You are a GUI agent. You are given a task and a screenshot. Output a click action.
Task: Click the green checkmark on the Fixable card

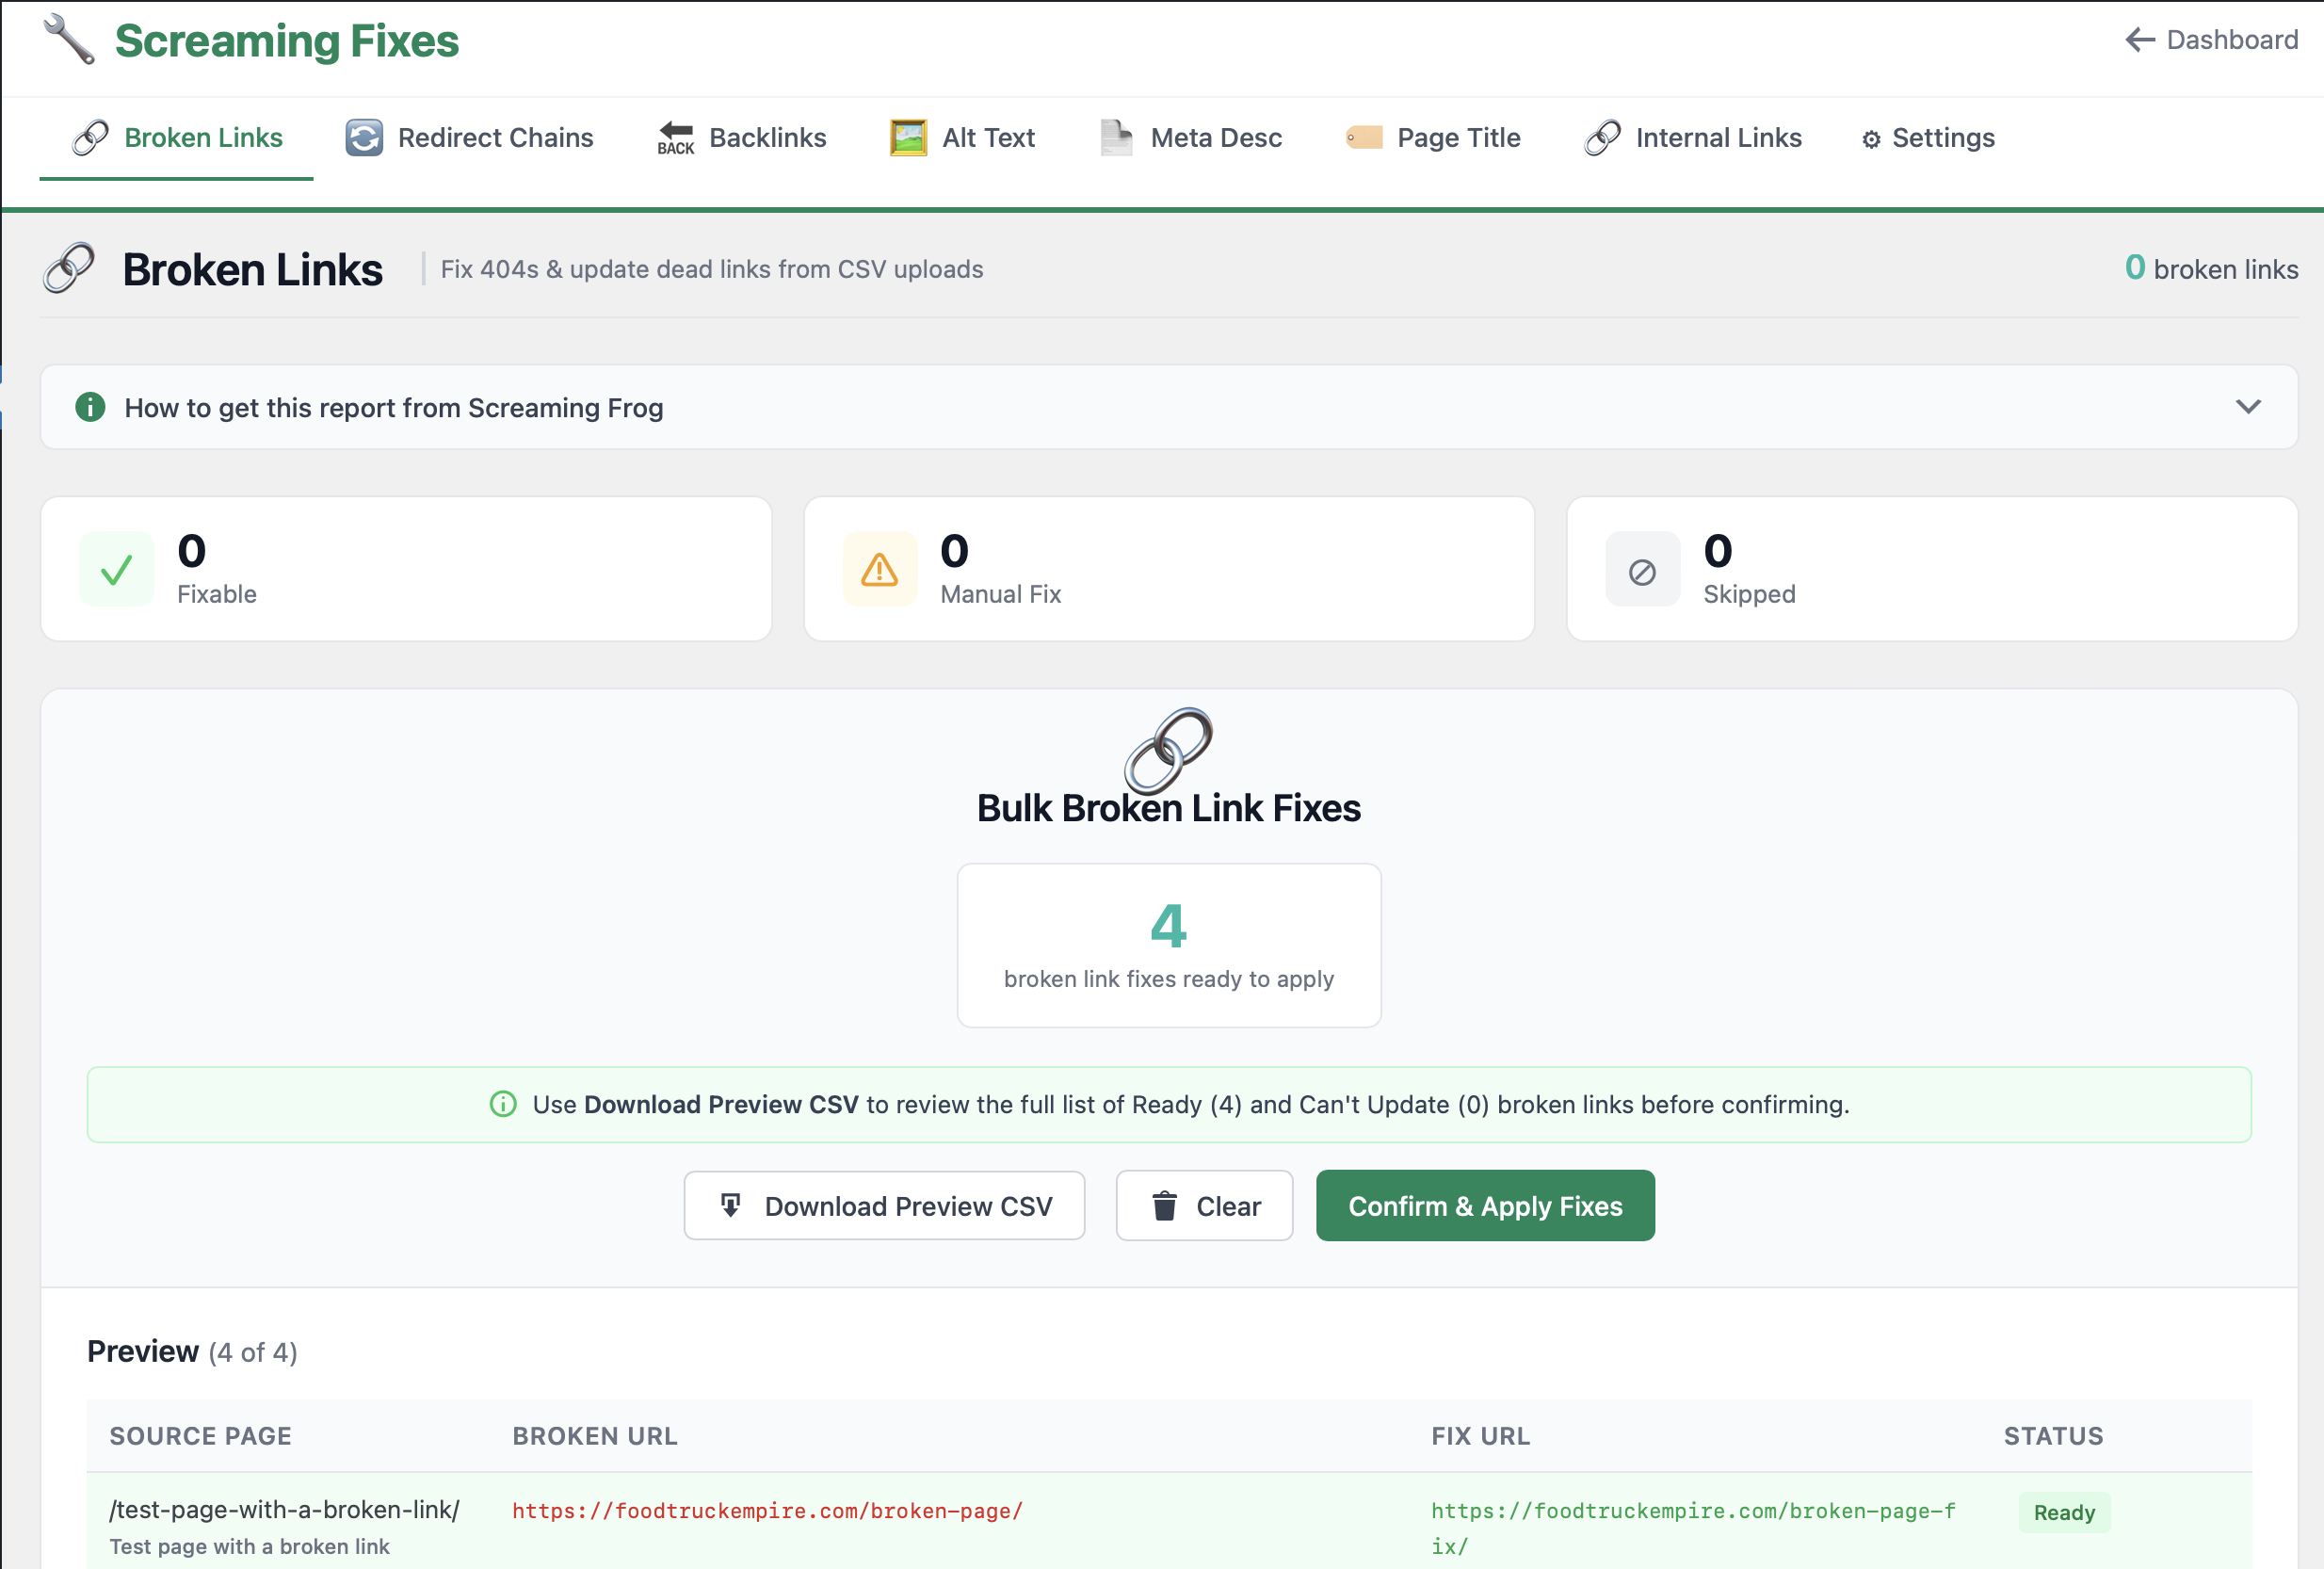pos(116,568)
